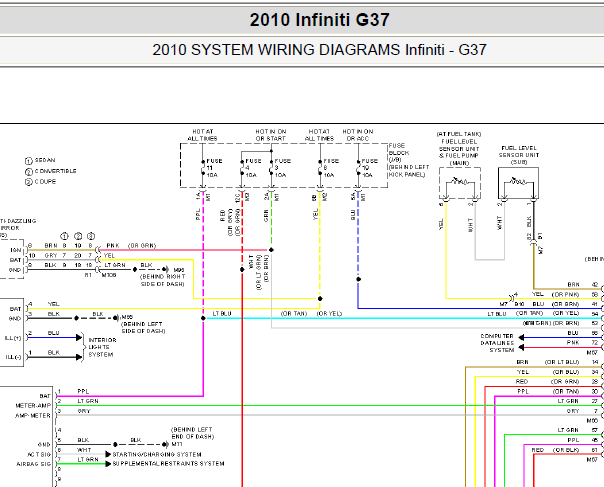Click the "HOT IN ON OR START" heading
Screen dimensions: 604x487
(271, 135)
